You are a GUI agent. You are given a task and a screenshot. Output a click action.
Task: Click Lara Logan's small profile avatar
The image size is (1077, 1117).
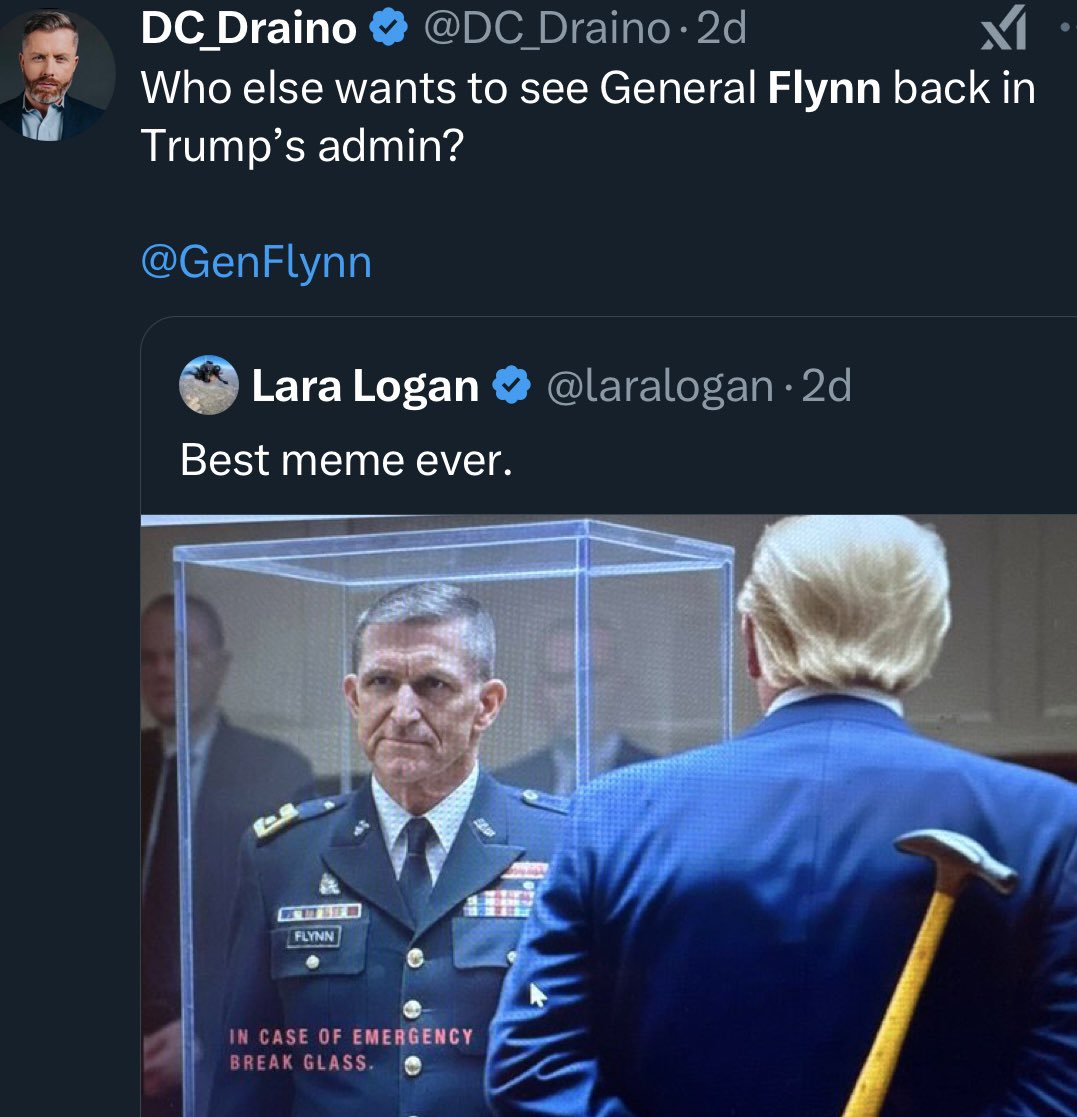209,385
